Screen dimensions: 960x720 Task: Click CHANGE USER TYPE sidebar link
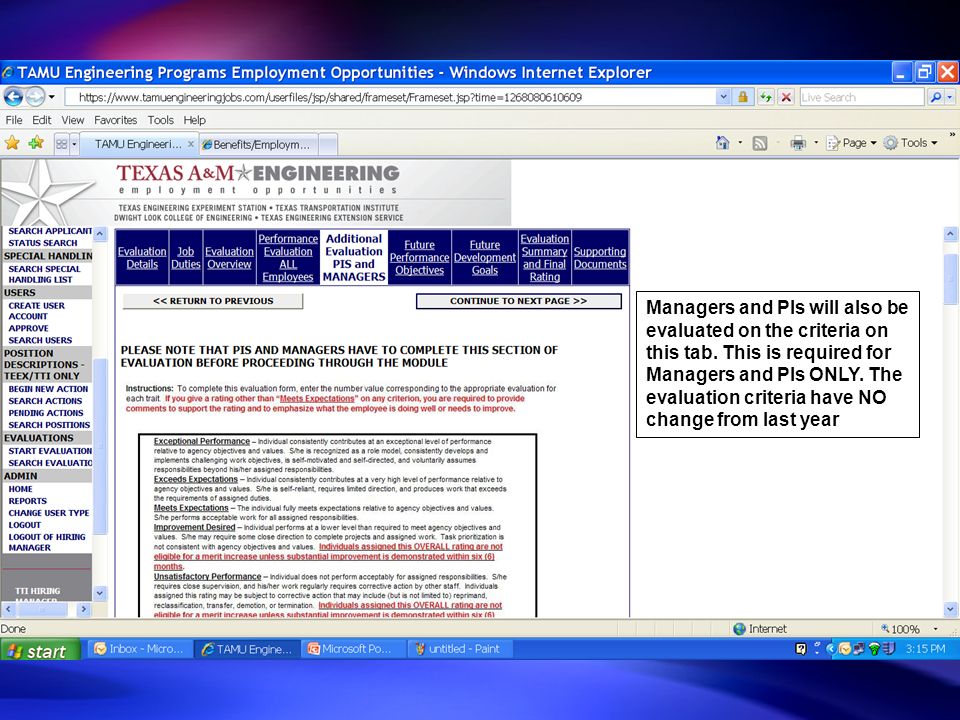click(x=48, y=513)
